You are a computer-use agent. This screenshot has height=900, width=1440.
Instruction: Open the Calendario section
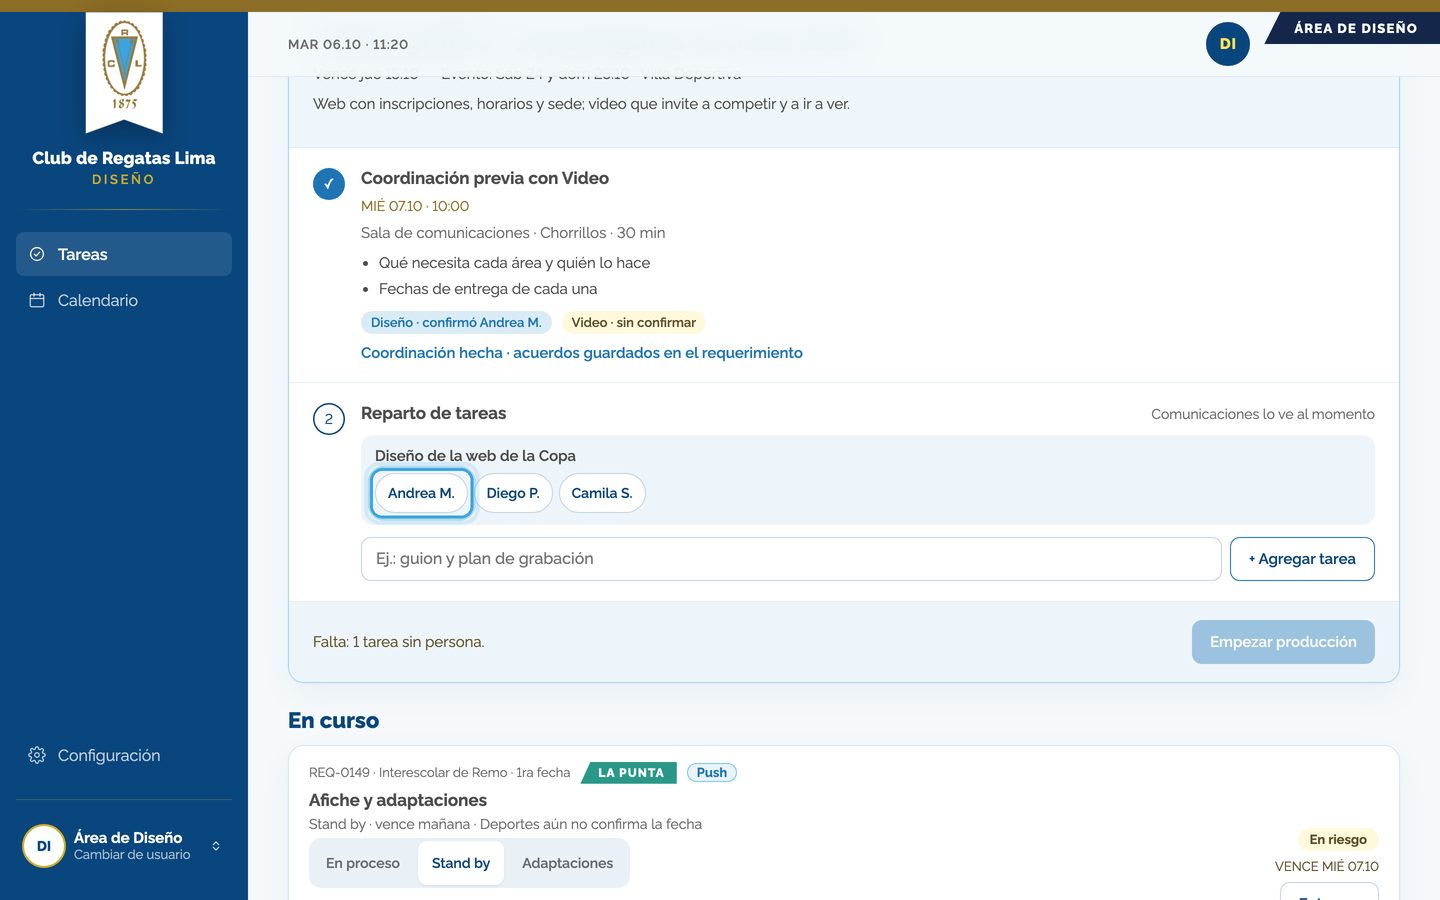pyautogui.click(x=124, y=300)
